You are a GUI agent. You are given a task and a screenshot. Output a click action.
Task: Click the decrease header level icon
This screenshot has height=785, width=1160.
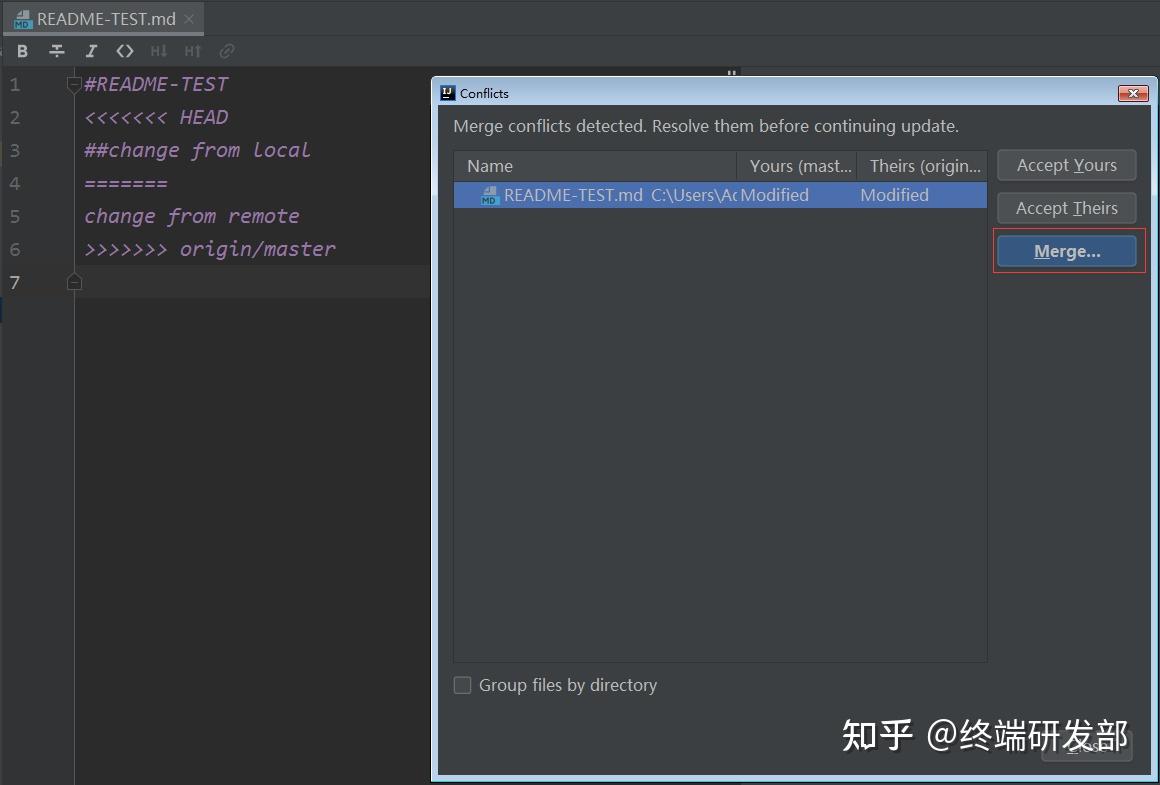click(158, 51)
